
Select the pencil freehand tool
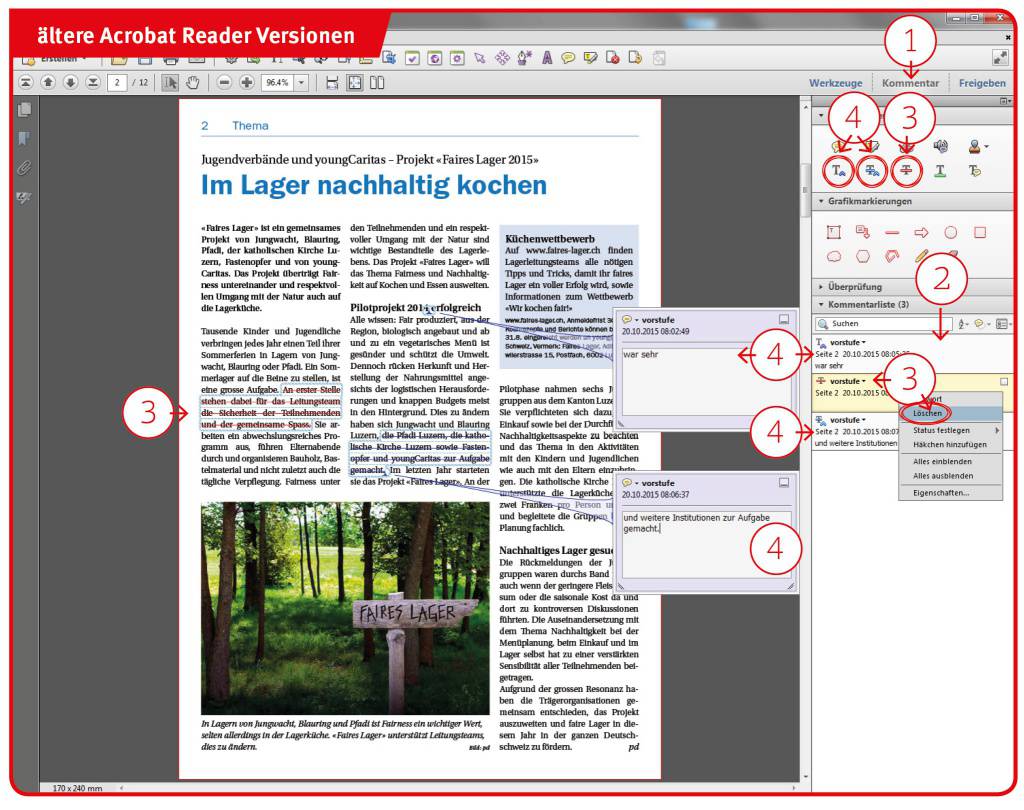(921, 256)
